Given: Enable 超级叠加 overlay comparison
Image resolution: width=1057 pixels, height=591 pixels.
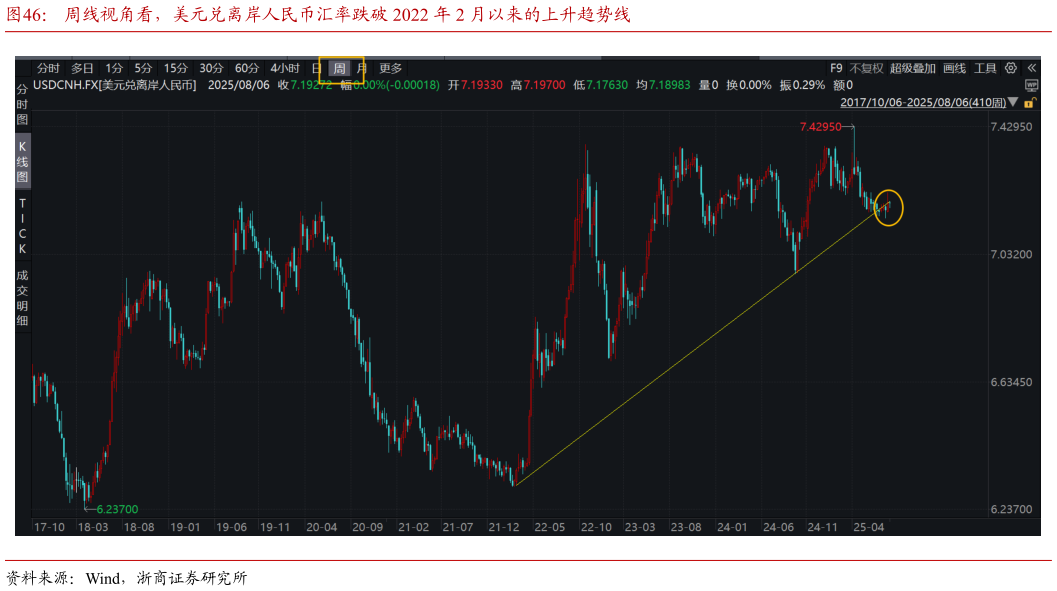Looking at the screenshot, I should [912, 68].
